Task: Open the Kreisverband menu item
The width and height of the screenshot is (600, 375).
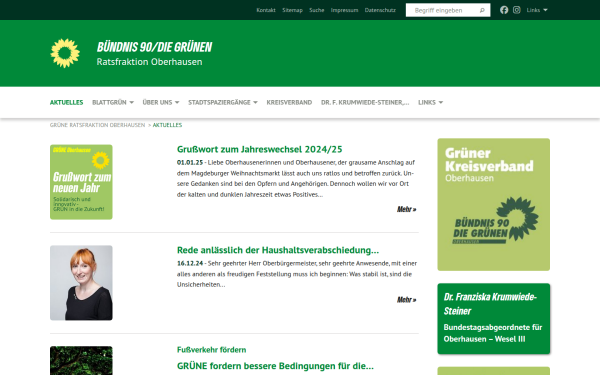Action: (289, 102)
